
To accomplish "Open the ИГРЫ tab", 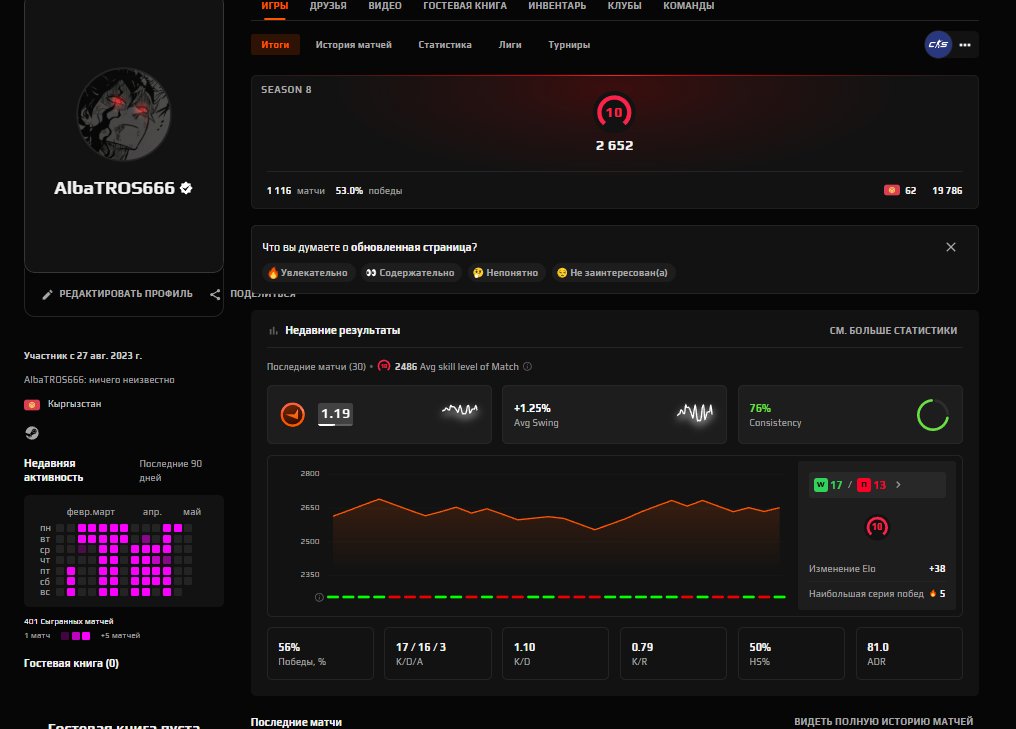I will click(x=275, y=6).
